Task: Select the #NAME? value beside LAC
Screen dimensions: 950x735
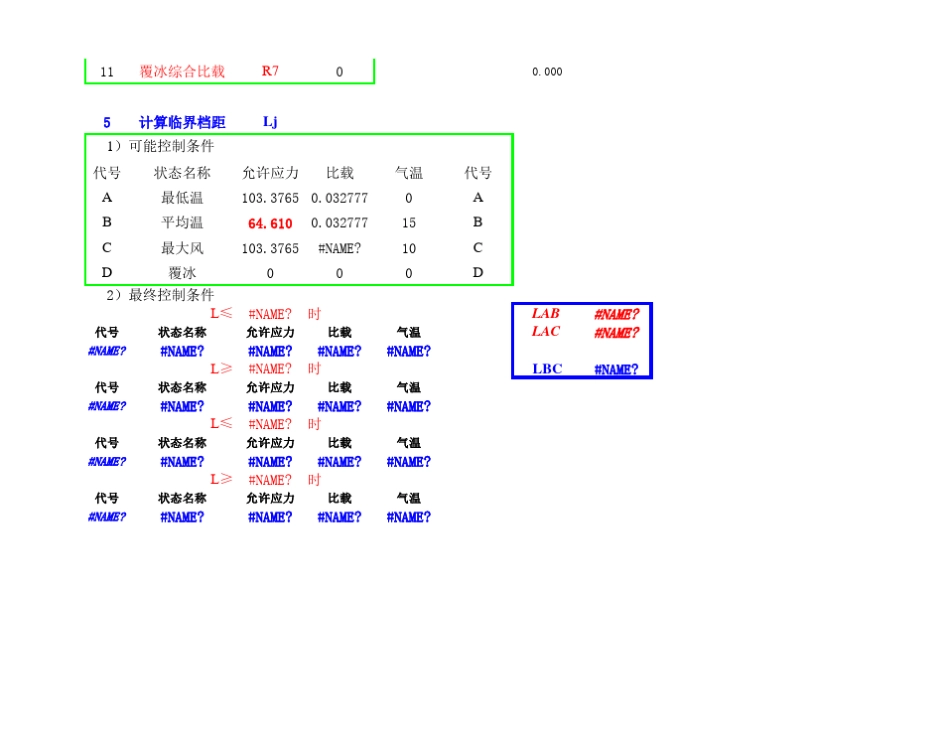Action: pos(616,333)
